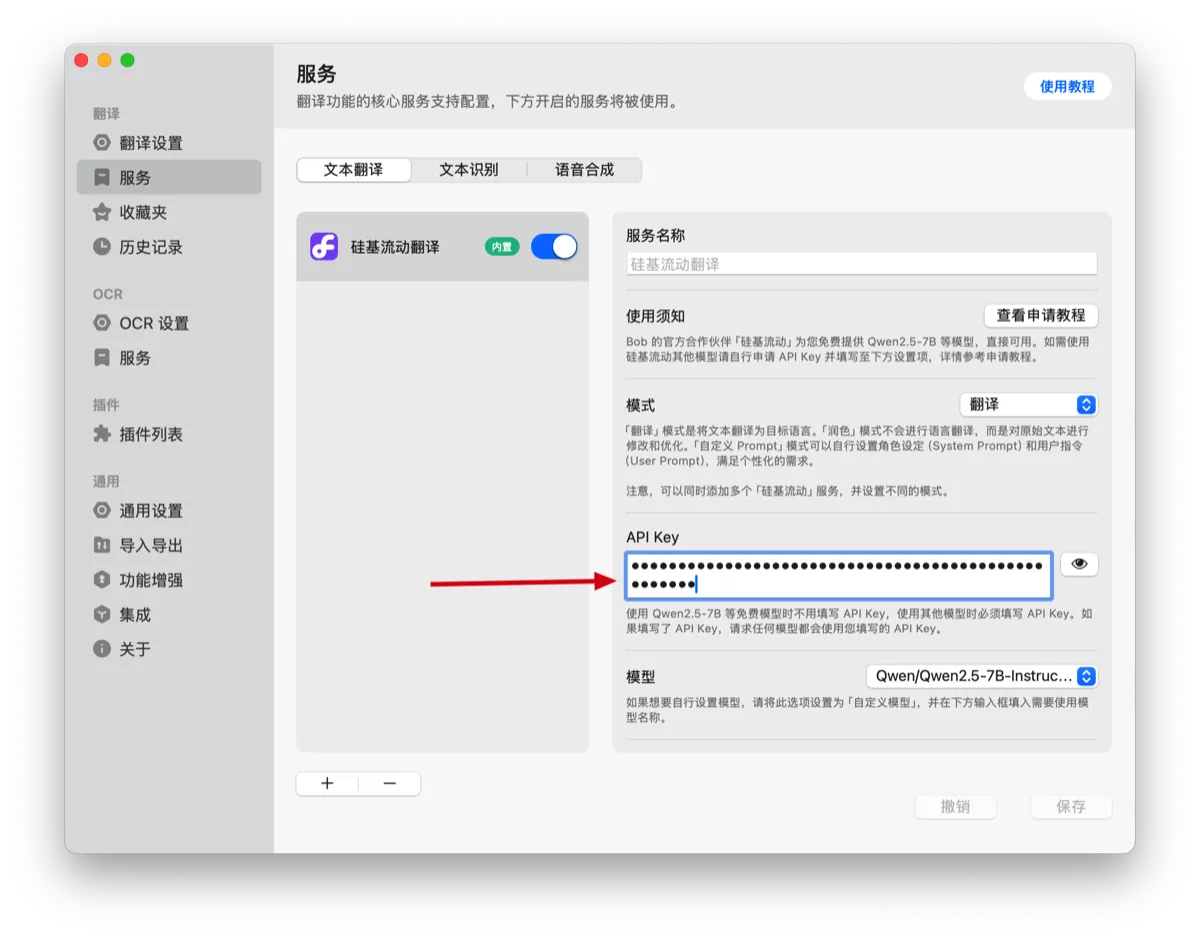Image resolution: width=1200 pixels, height=939 pixels.
Task: Click the 关于 info icon
Action: click(x=101, y=649)
